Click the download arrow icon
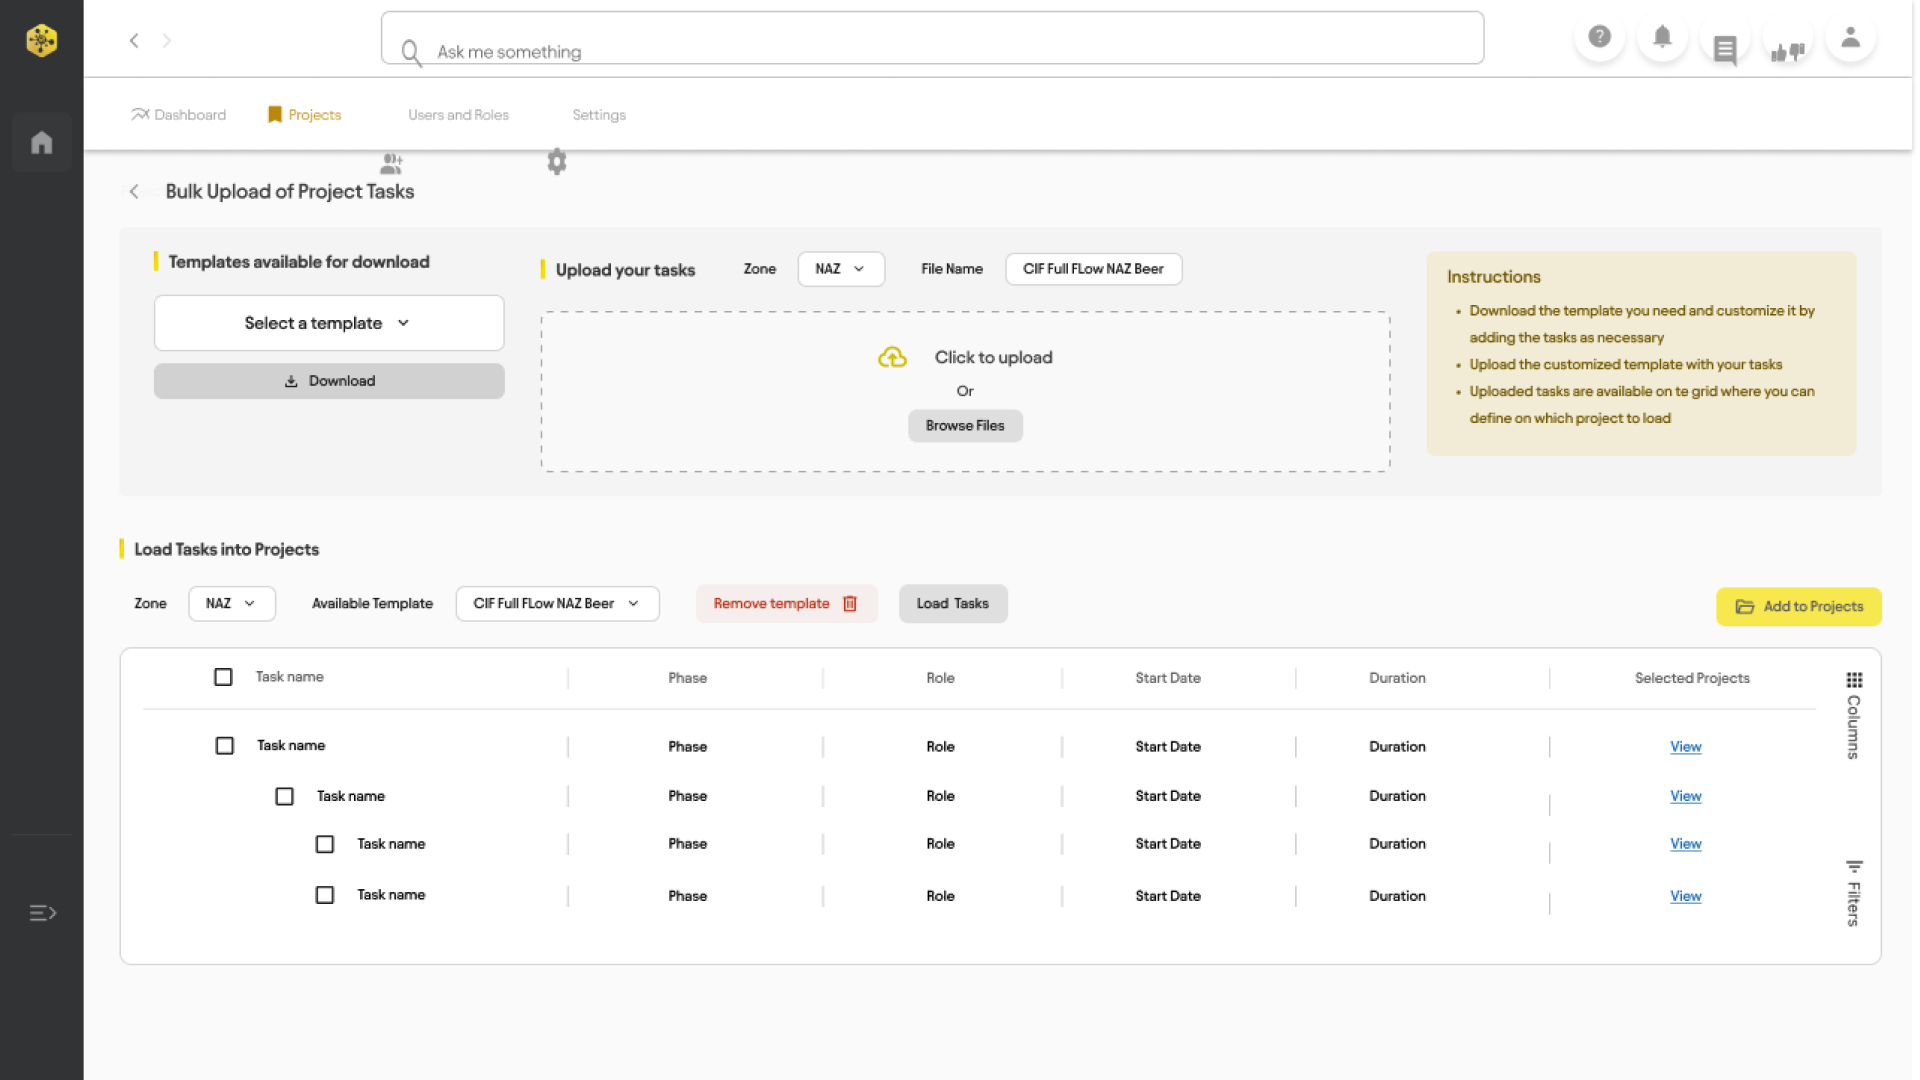 (291, 381)
